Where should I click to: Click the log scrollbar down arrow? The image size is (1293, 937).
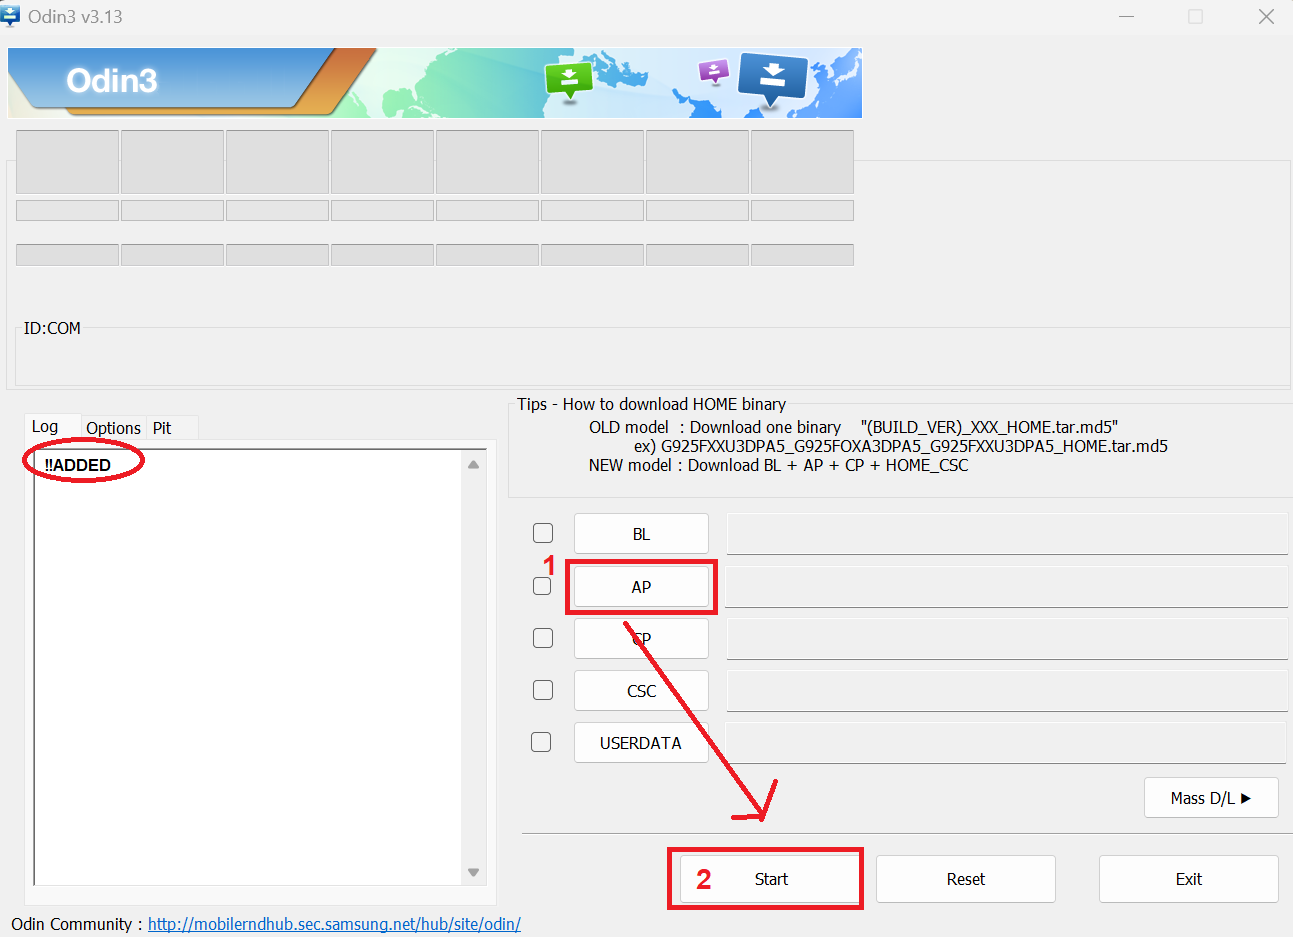473,872
